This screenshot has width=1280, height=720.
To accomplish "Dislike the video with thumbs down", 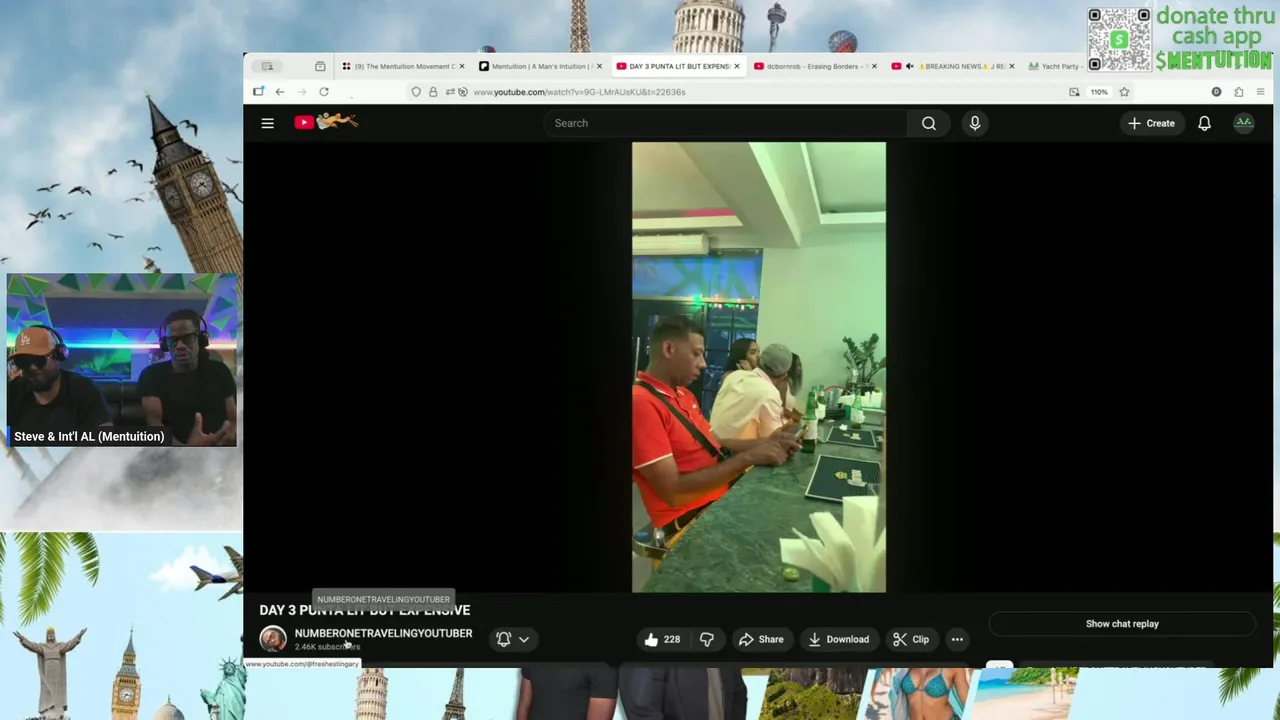I will coord(706,639).
